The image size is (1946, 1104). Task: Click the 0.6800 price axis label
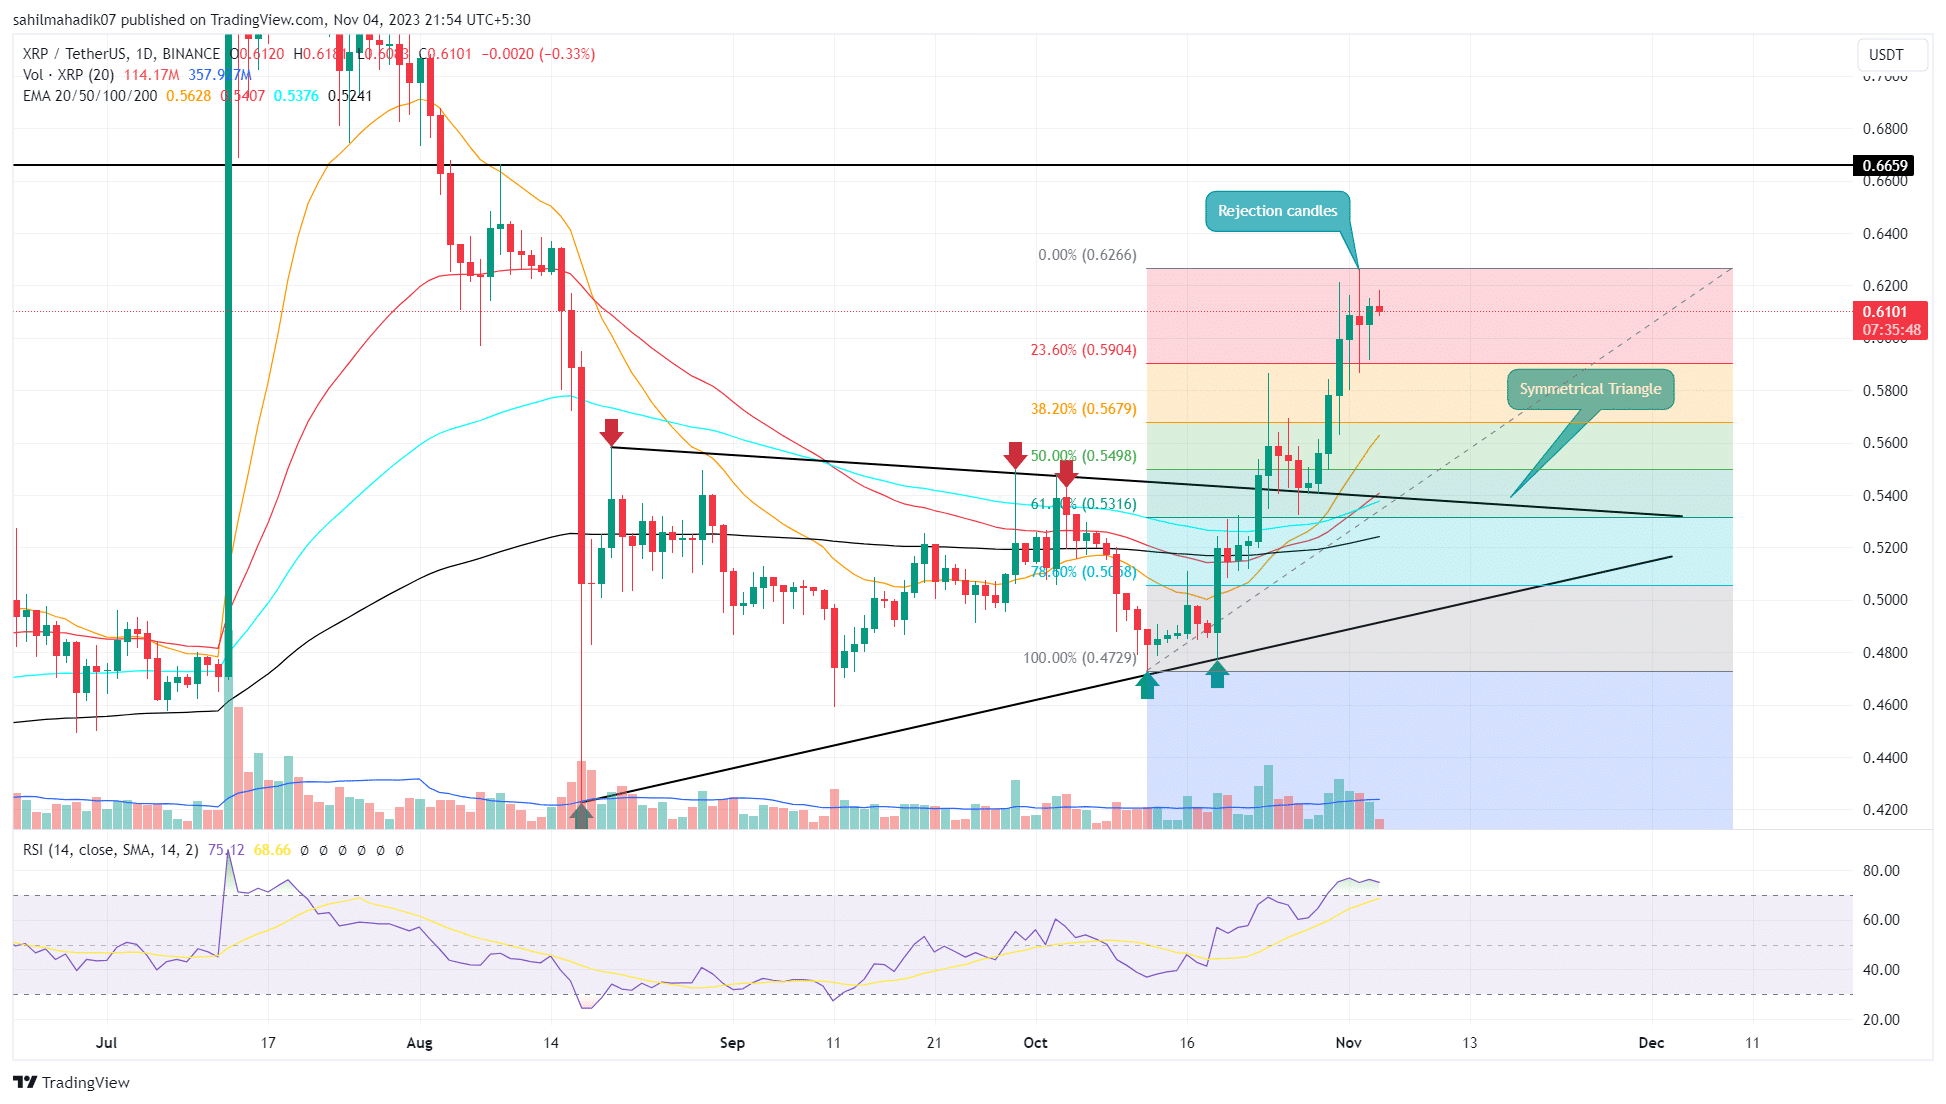pyautogui.click(x=1885, y=129)
